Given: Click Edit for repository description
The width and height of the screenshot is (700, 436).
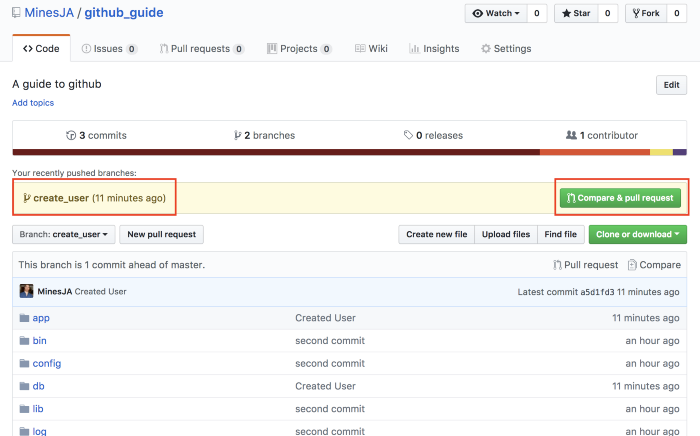Looking at the screenshot, I should click(671, 85).
